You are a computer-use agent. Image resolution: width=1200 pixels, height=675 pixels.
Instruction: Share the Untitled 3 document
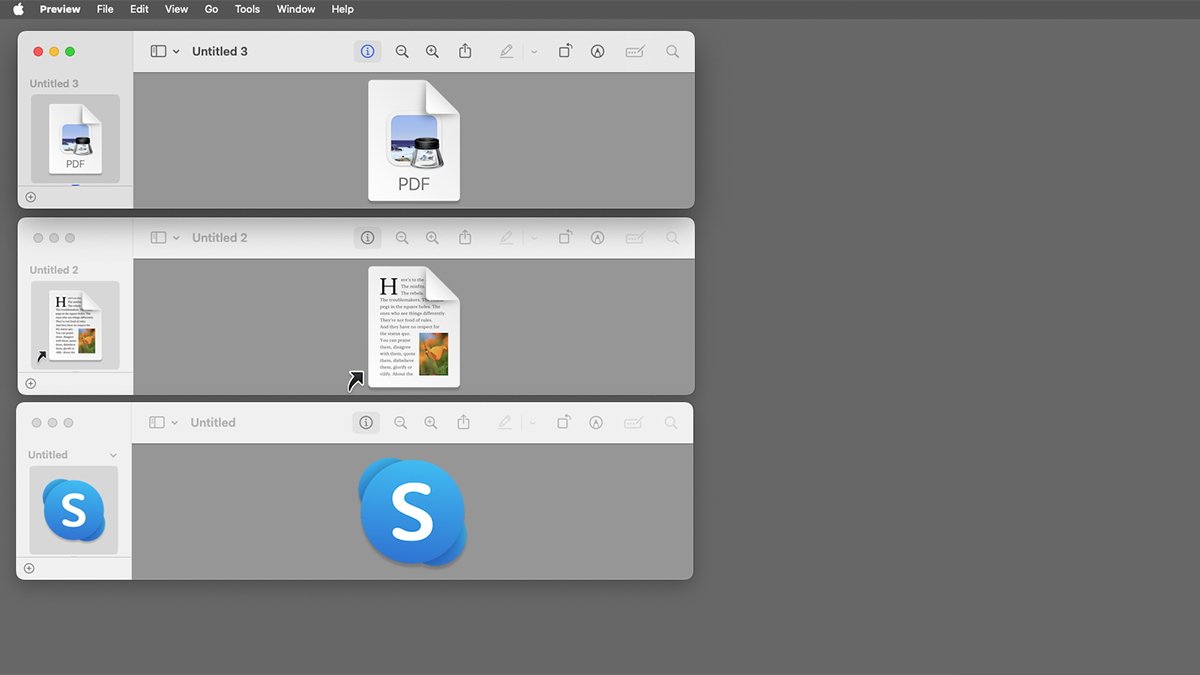(x=465, y=51)
